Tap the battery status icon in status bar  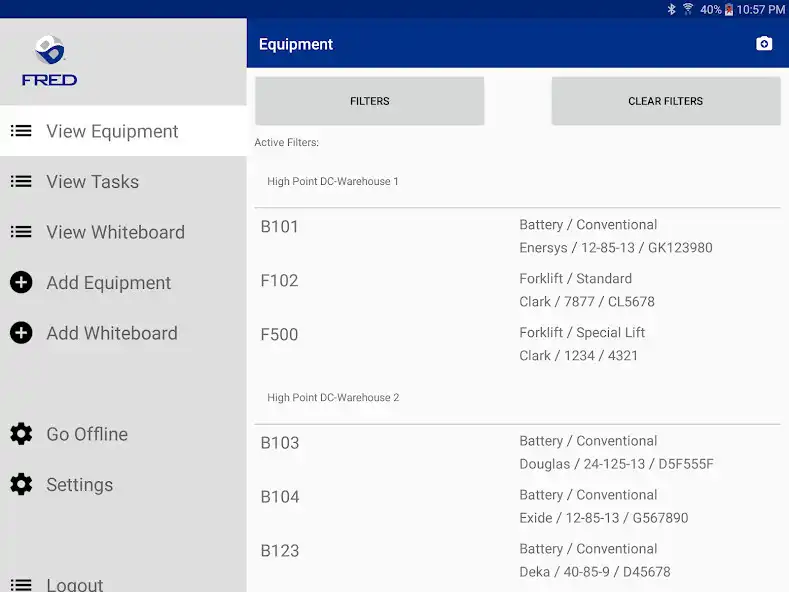click(x=729, y=9)
